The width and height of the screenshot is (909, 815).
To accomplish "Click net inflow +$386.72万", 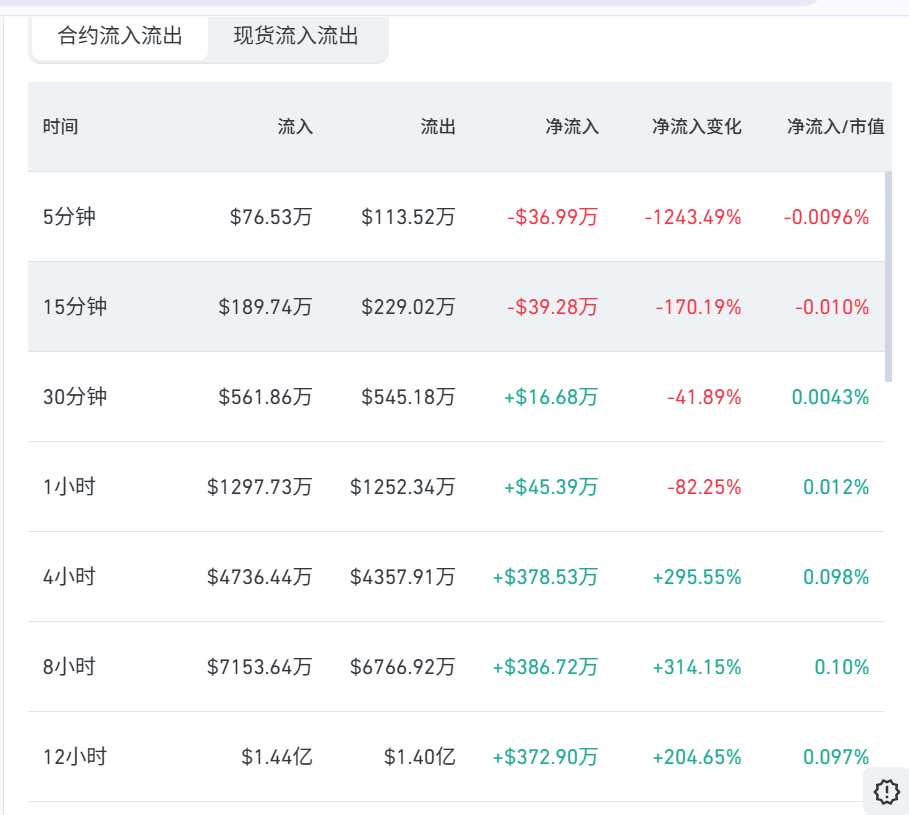I will (x=545, y=667).
